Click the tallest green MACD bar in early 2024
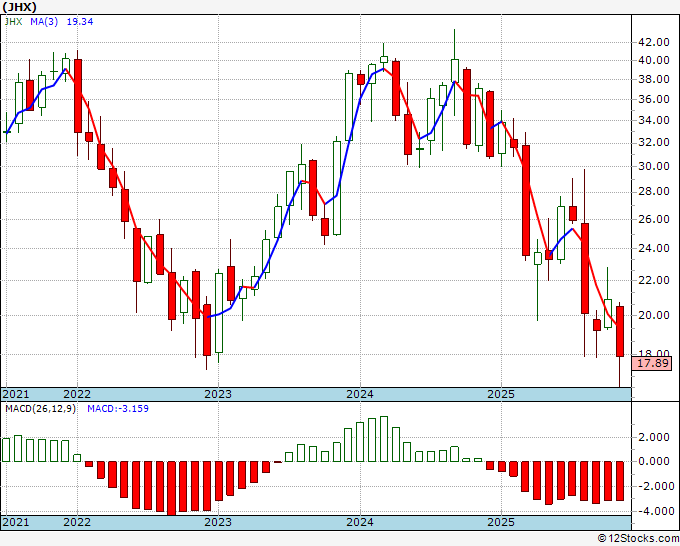680x546 pixels. [384, 439]
